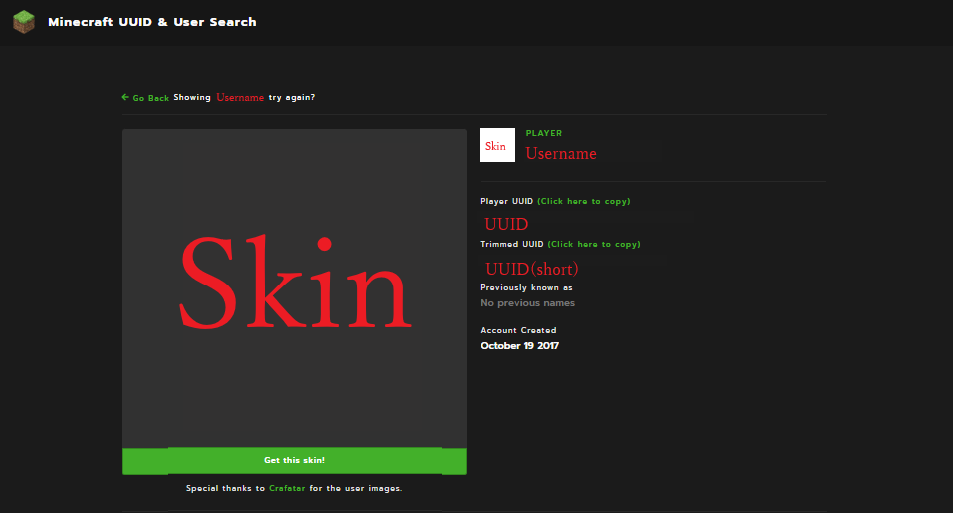Click the 'try again?' link

click(x=292, y=98)
